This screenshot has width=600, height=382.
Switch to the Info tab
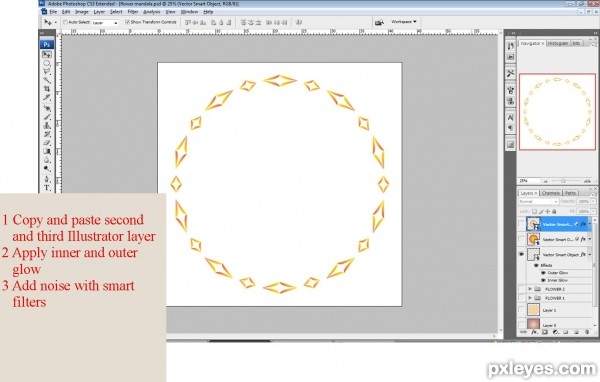576,44
